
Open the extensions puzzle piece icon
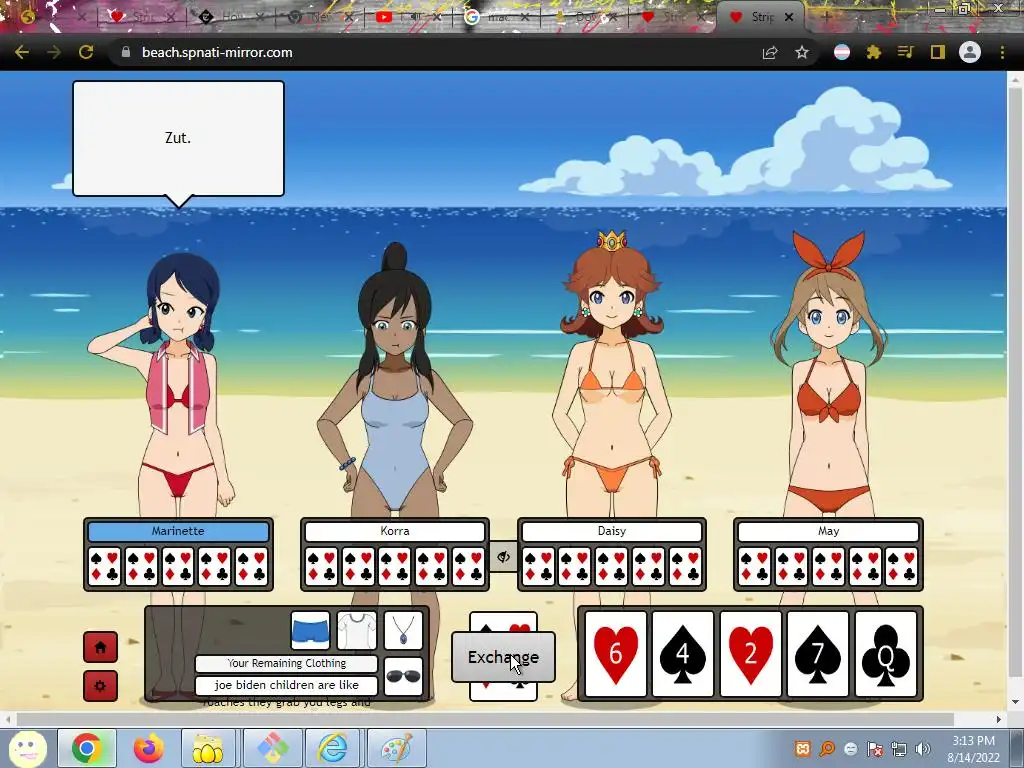[x=874, y=52]
